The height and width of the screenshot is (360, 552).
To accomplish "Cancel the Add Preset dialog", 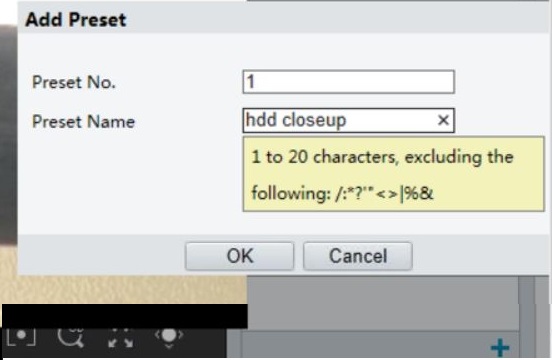I will coord(358,256).
